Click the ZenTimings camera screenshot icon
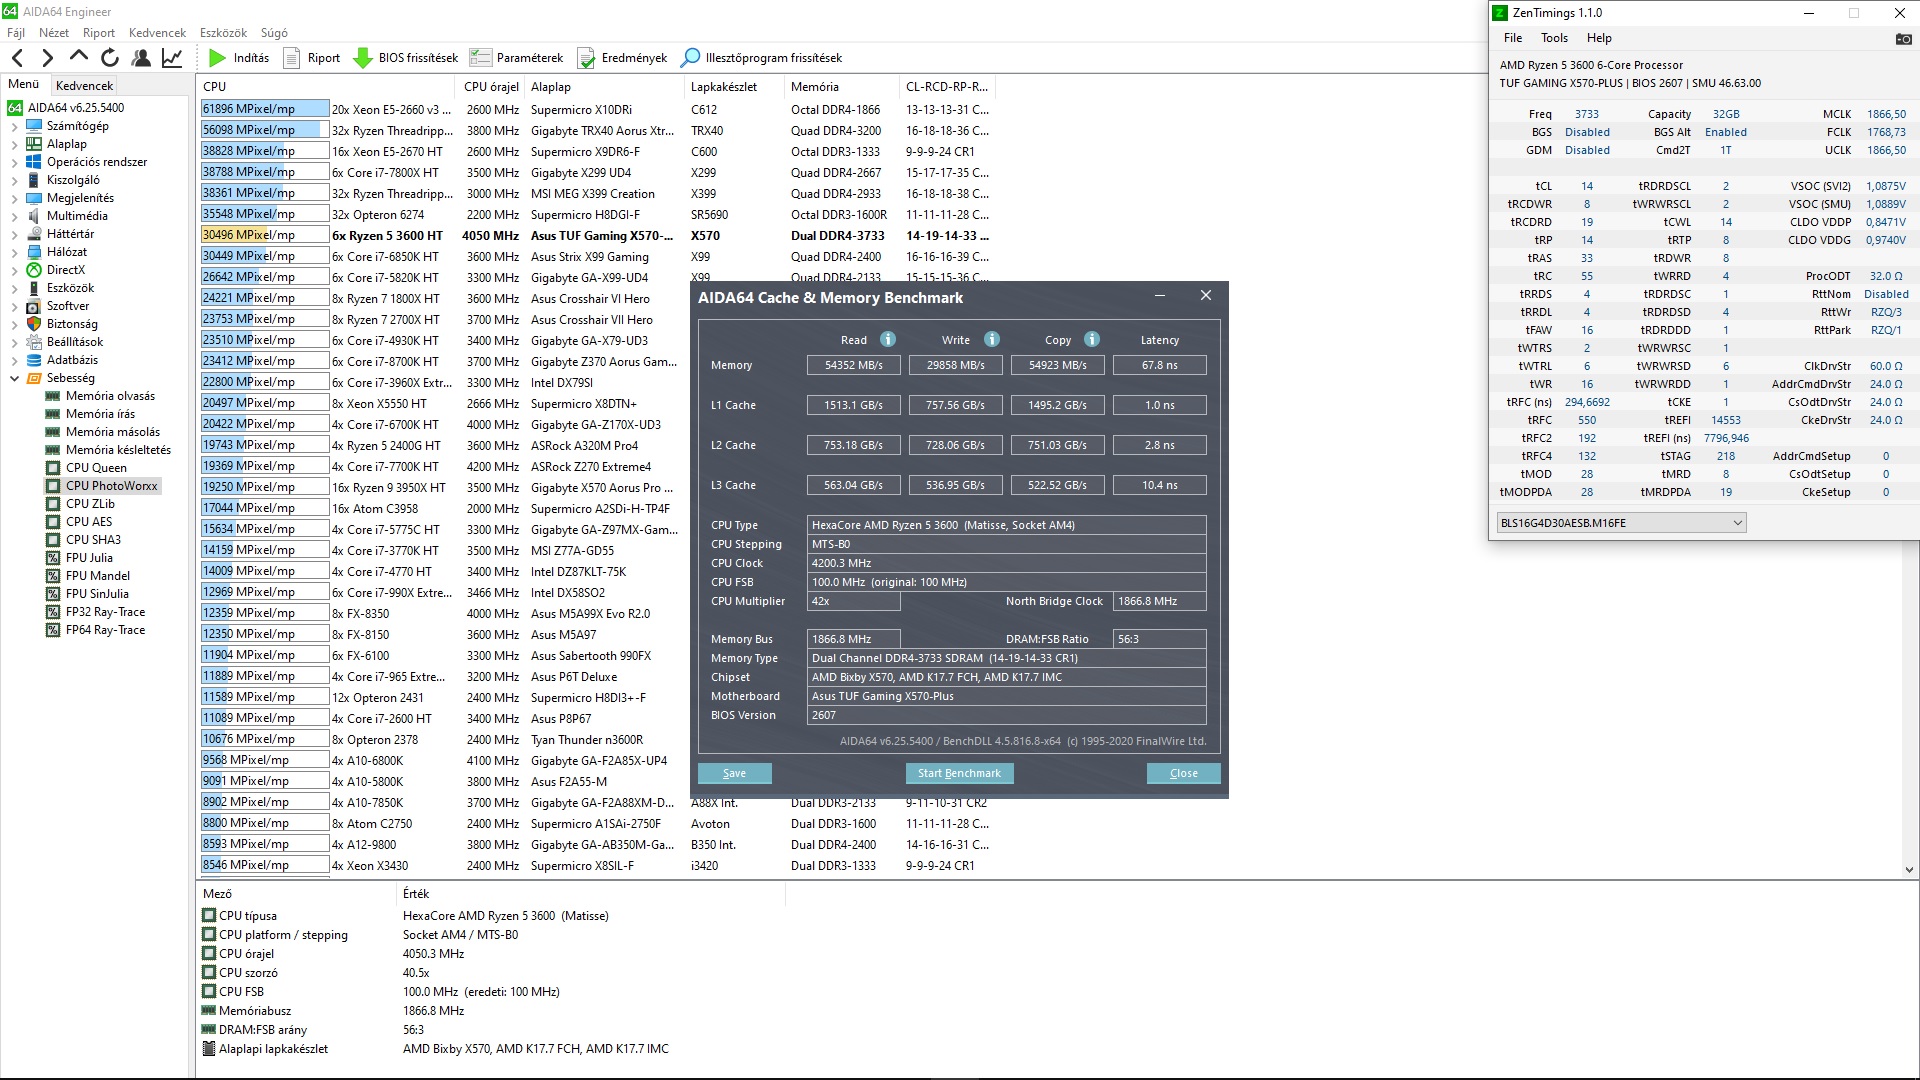The height and width of the screenshot is (1080, 1920). 1903,39
